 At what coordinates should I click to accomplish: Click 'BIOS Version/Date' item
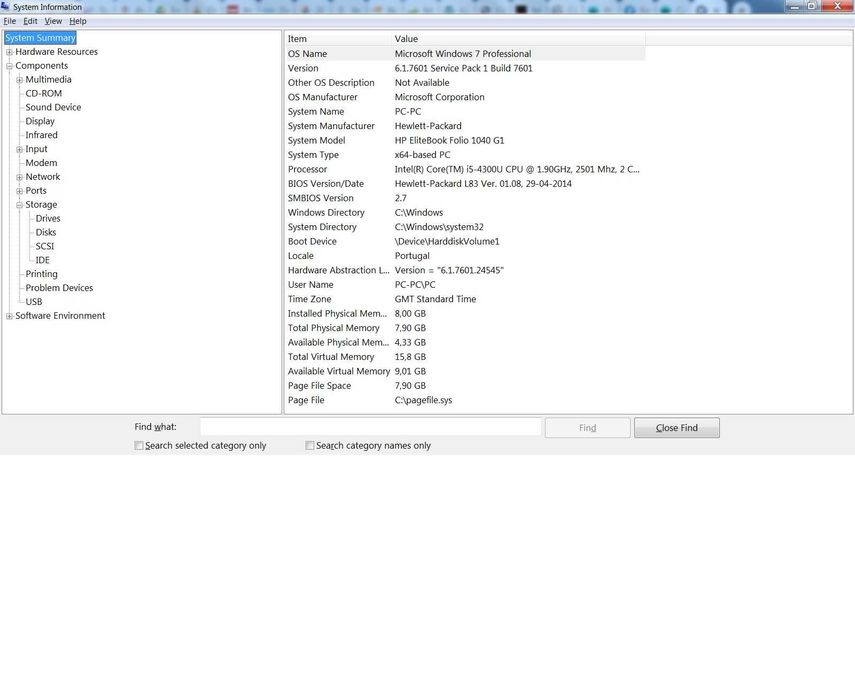326,184
